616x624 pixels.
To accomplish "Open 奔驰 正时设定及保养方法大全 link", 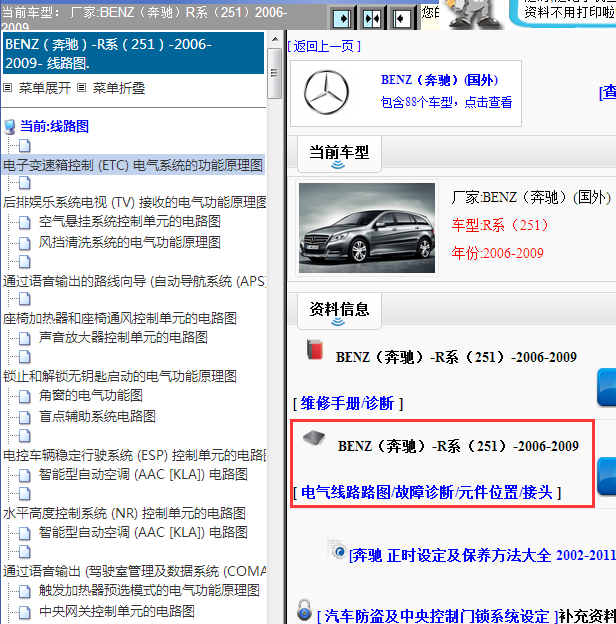I will (482, 555).
